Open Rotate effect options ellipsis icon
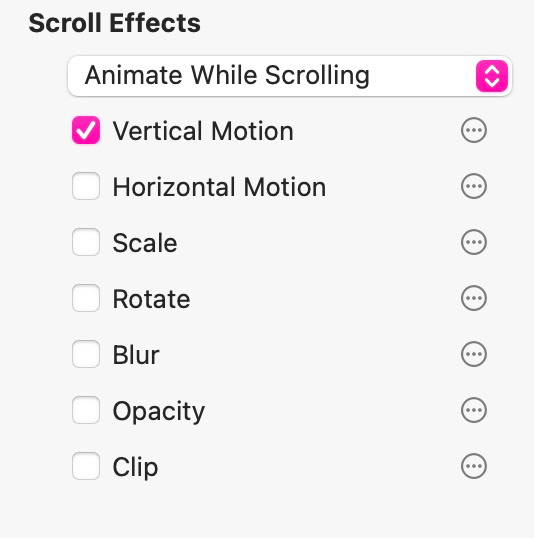This screenshot has height=538, width=534. pos(474,298)
